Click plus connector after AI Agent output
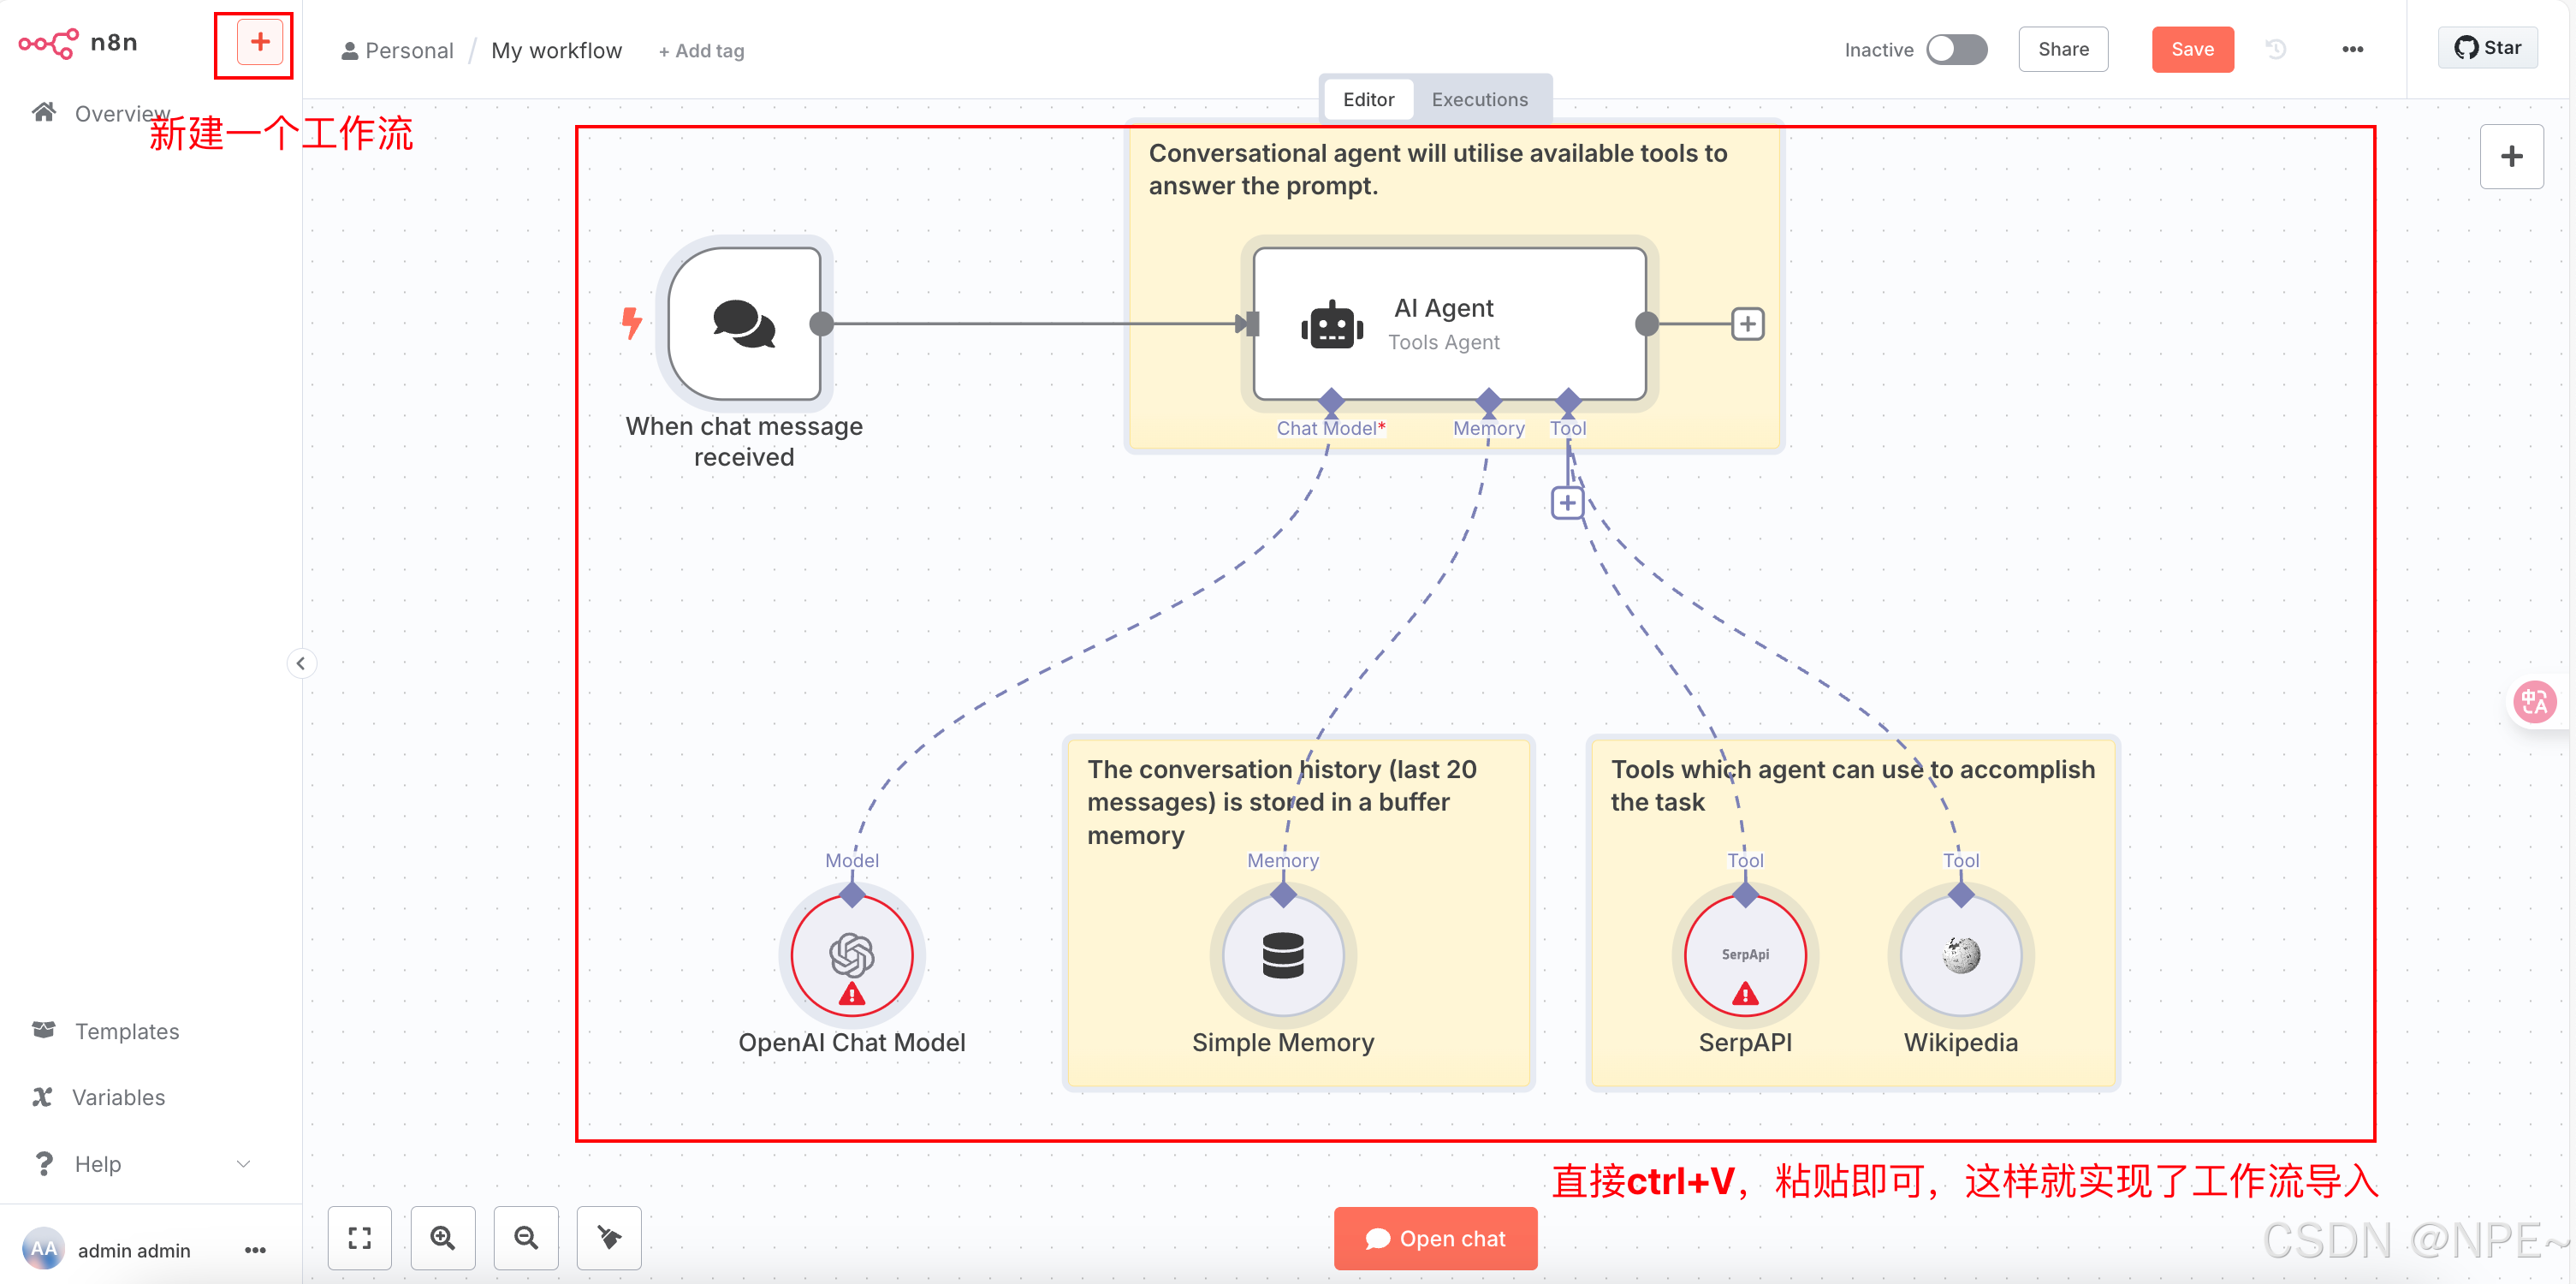 pyautogui.click(x=1747, y=324)
